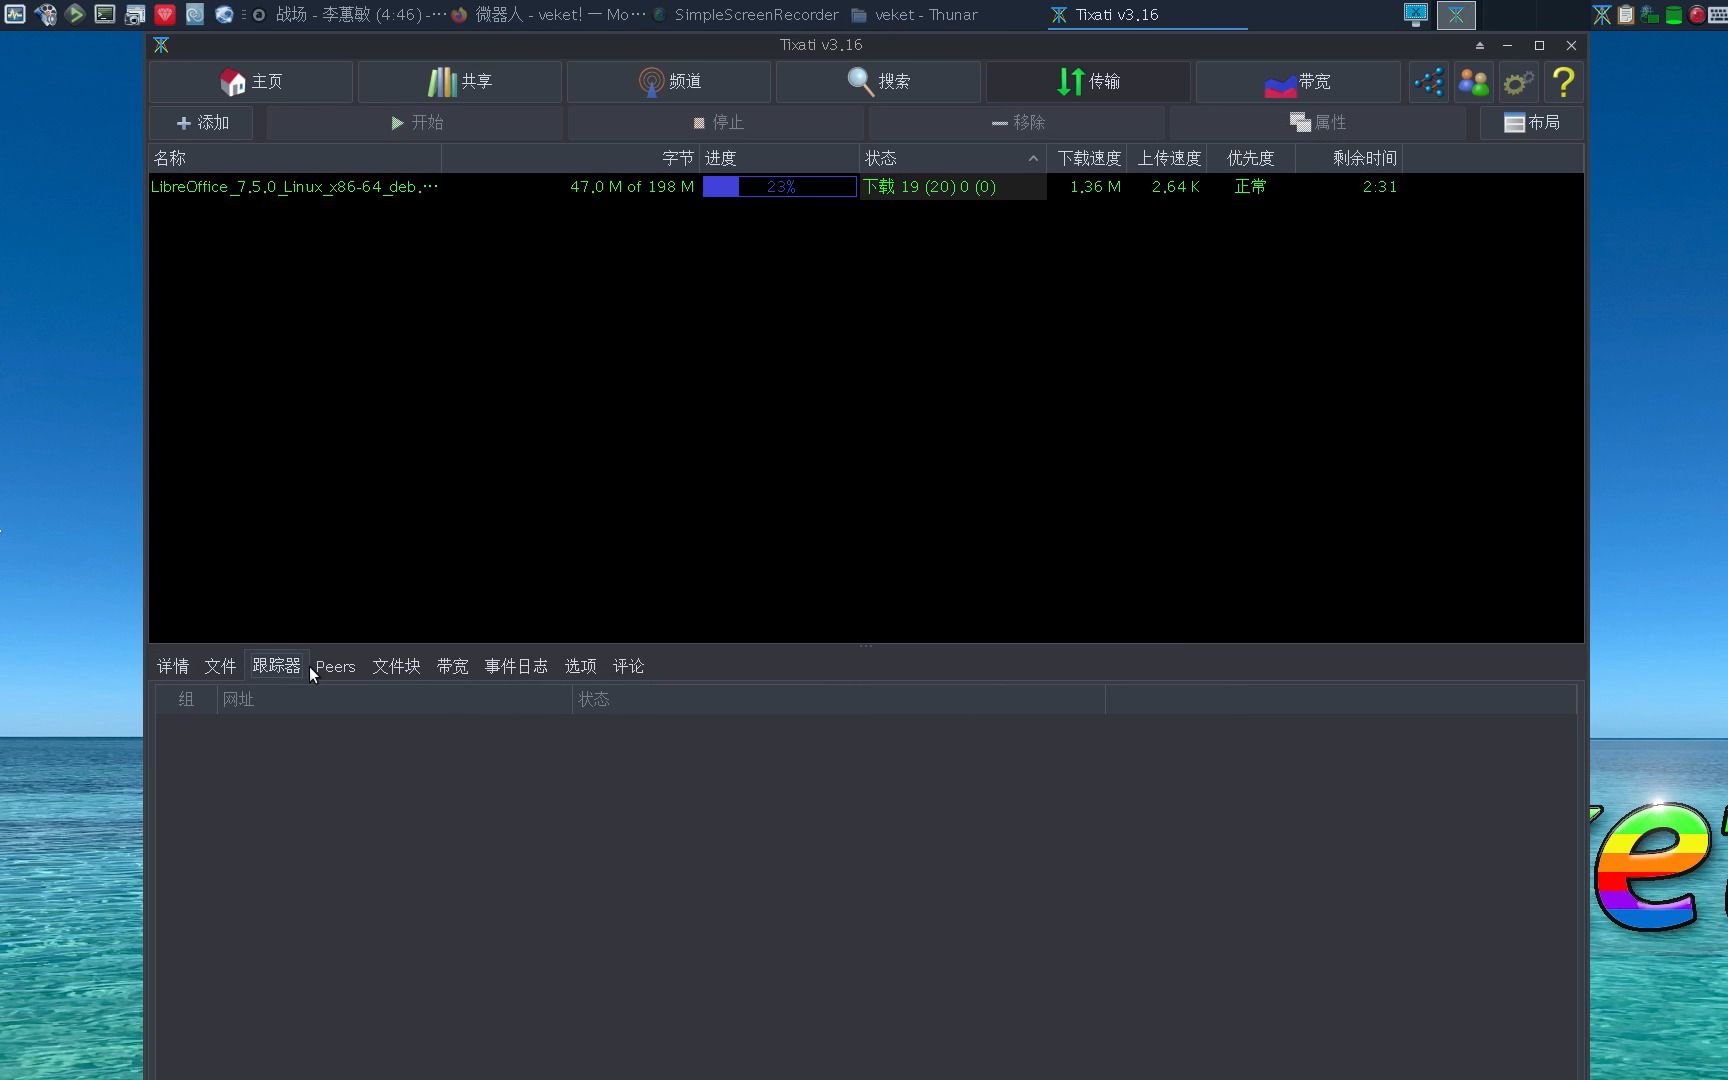Screen dimensions: 1728x1080
Task: Click the 移除 (Remove) button
Action: click(x=1017, y=123)
